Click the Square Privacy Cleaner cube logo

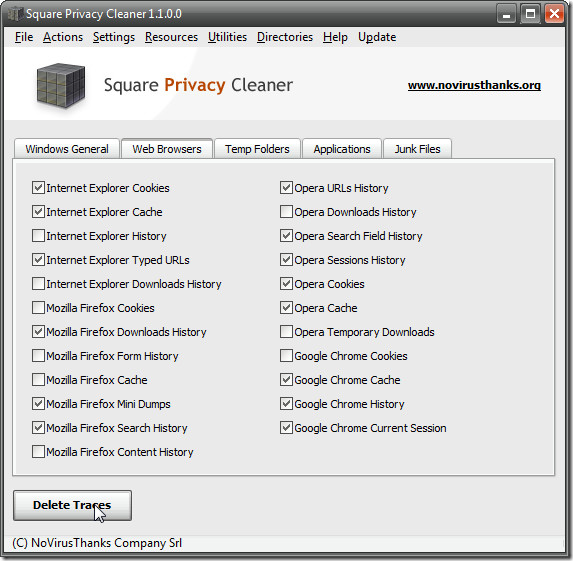[61, 86]
